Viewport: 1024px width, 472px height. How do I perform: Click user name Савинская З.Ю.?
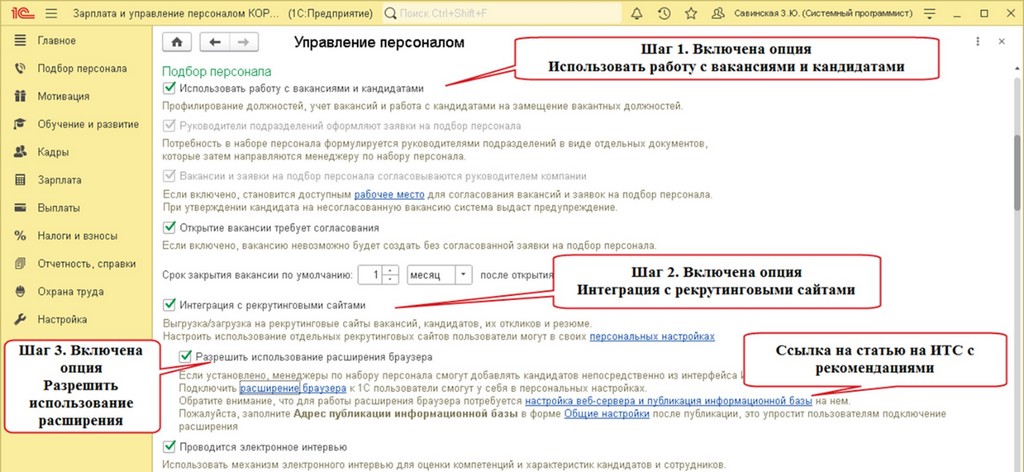pos(824,14)
